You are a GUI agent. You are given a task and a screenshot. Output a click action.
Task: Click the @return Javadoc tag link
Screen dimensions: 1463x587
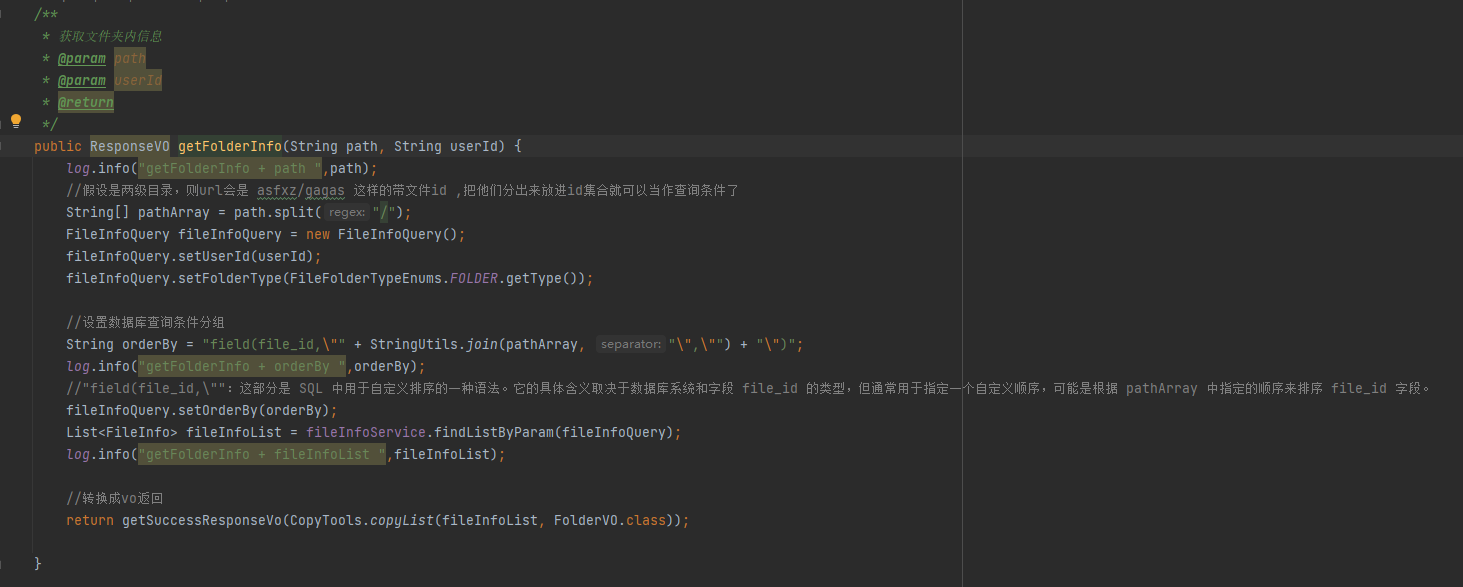click(85, 102)
